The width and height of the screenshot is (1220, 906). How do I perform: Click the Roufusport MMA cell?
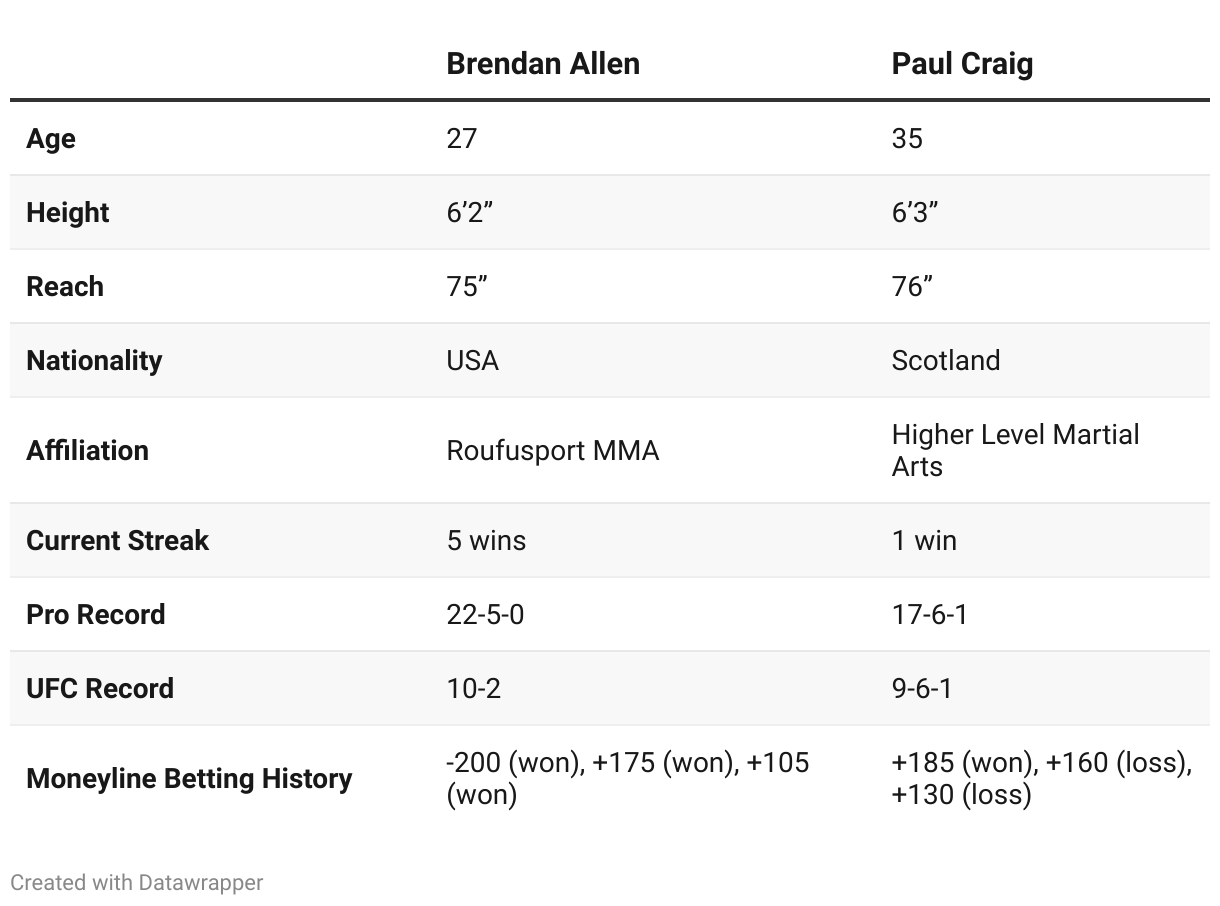coord(553,450)
